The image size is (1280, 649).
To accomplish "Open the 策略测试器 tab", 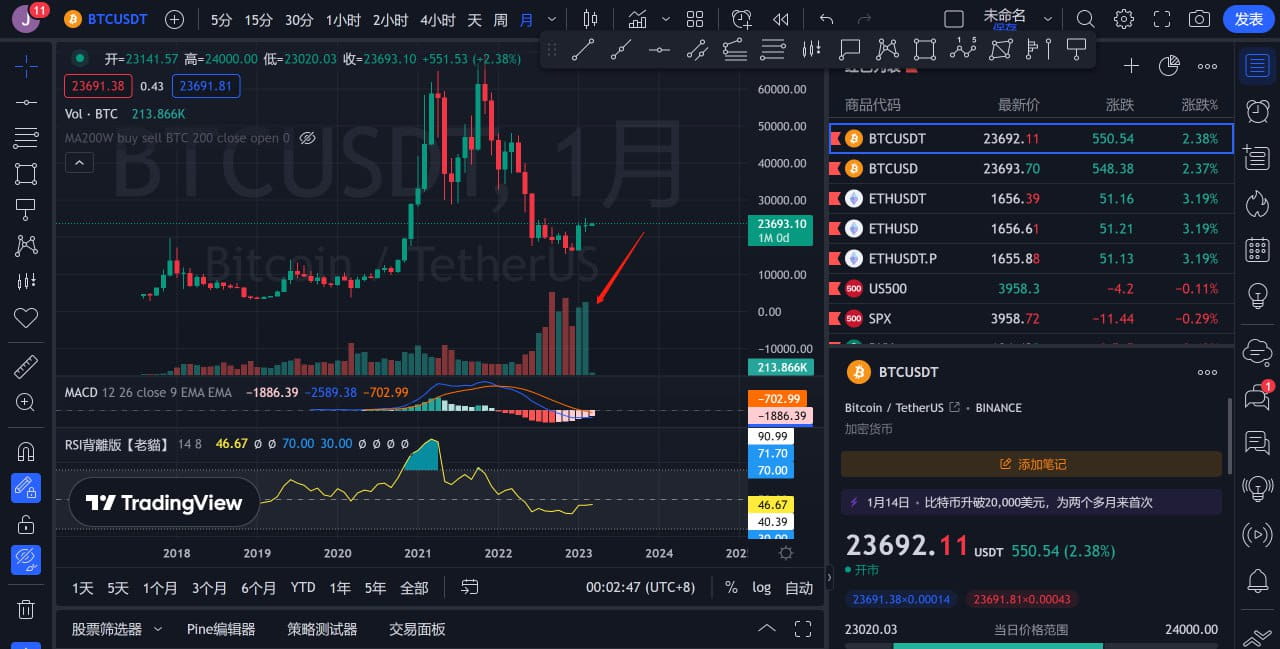I will pyautogui.click(x=322, y=629).
